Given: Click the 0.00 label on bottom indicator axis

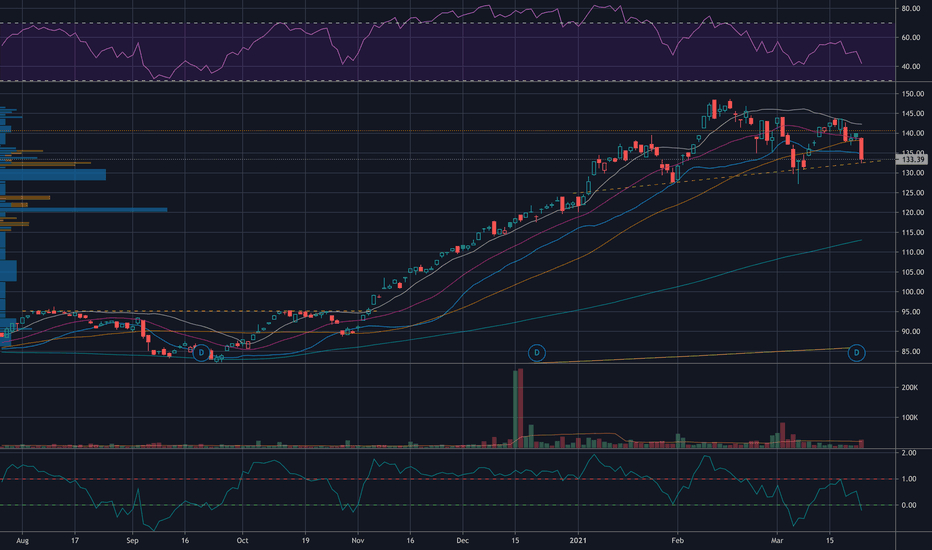Looking at the screenshot, I should 908,505.
